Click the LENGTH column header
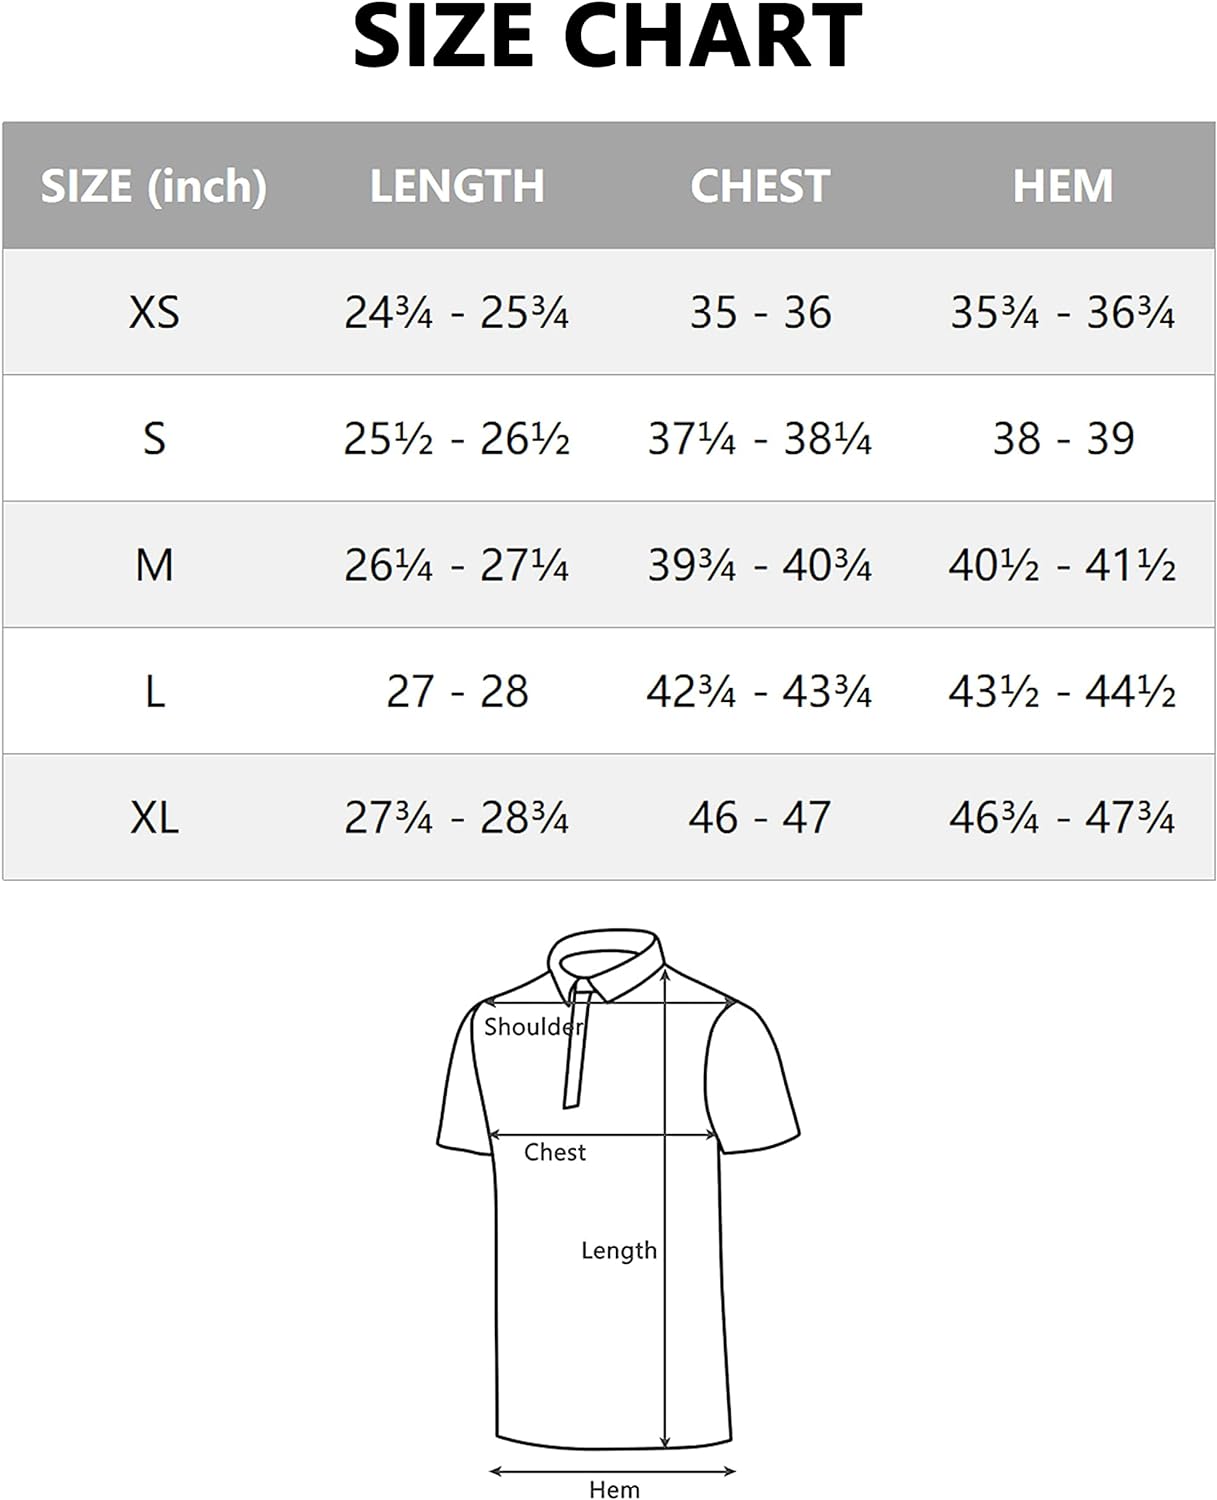This screenshot has height=1500, width=1217. (457, 186)
